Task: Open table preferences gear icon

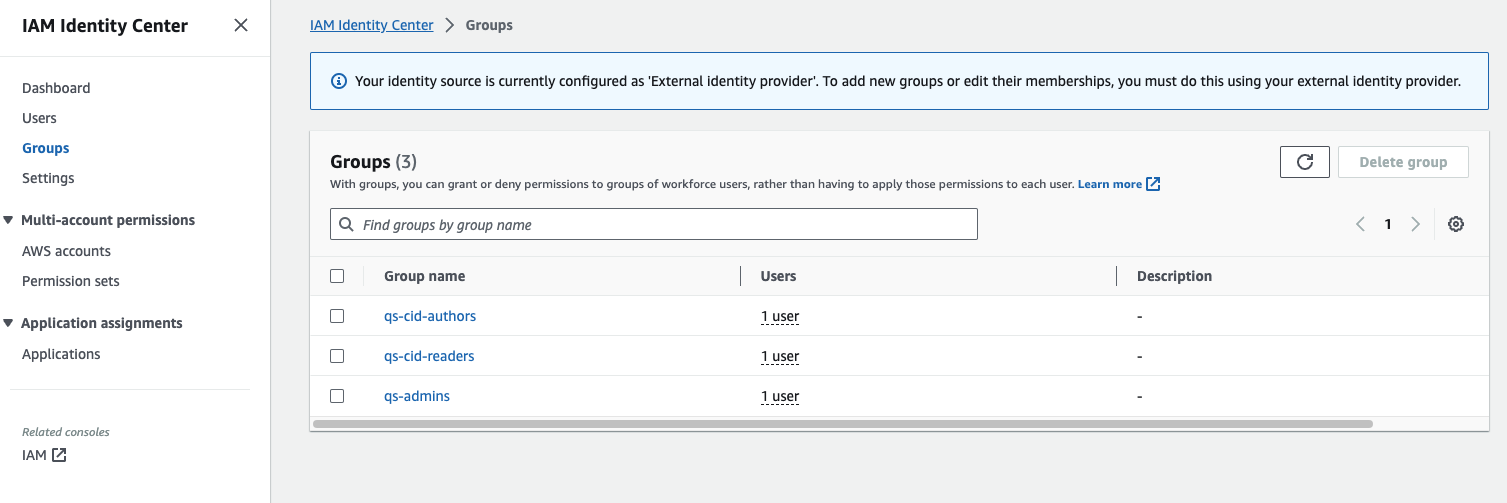Action: [x=1456, y=224]
